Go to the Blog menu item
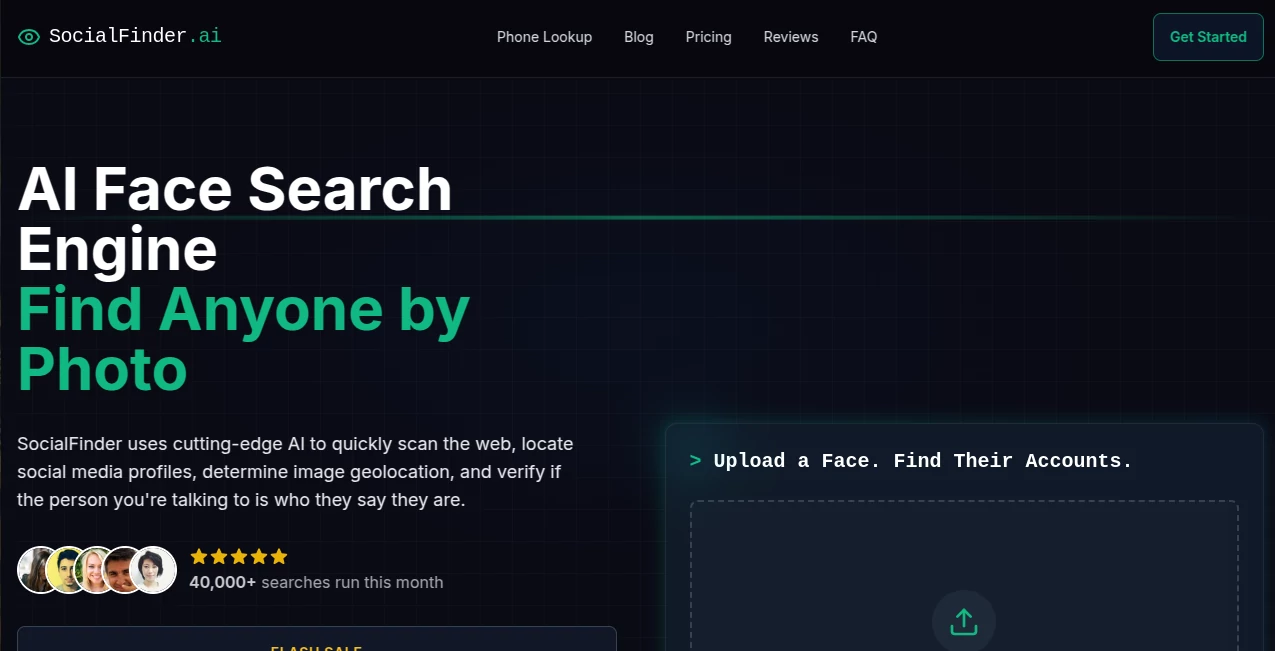Viewport: 1275px width, 651px height. pos(639,37)
